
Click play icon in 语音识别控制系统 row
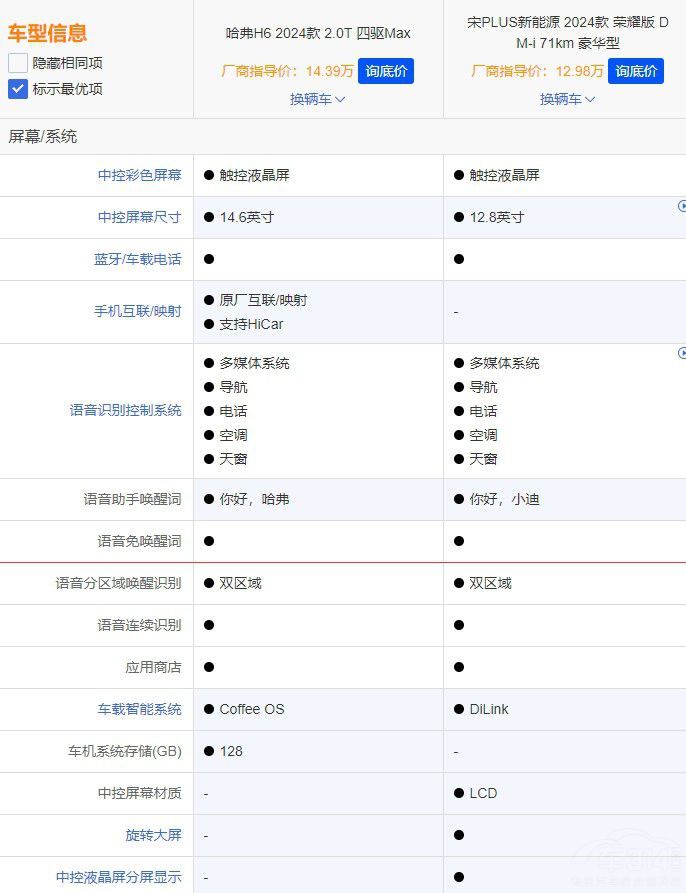(x=682, y=353)
